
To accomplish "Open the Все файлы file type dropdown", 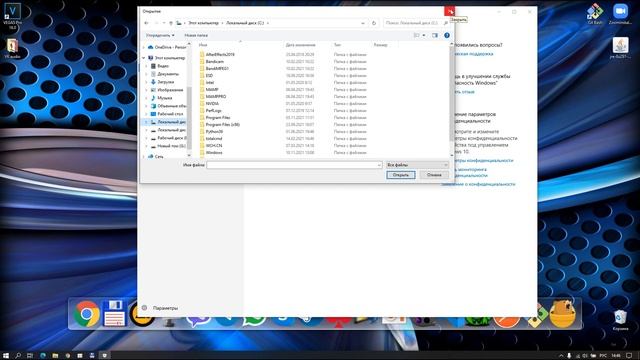I will pyautogui.click(x=417, y=165).
